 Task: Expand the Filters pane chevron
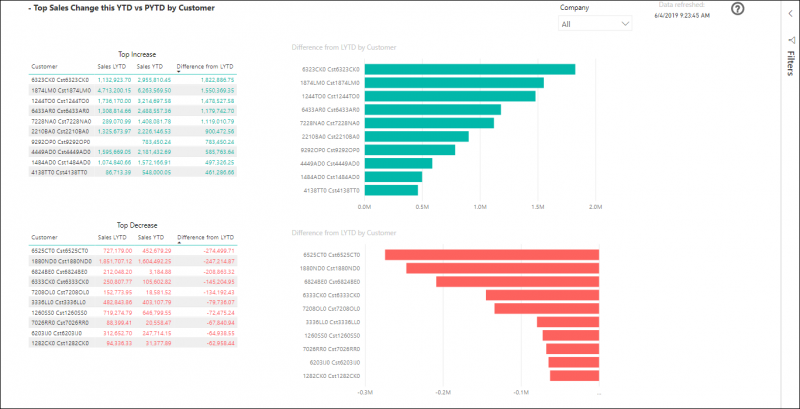(x=790, y=15)
